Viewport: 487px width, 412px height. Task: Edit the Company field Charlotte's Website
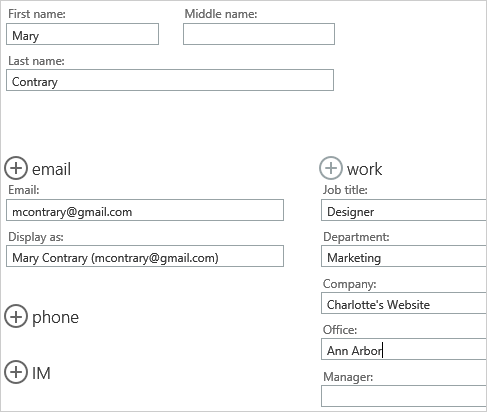click(404, 303)
